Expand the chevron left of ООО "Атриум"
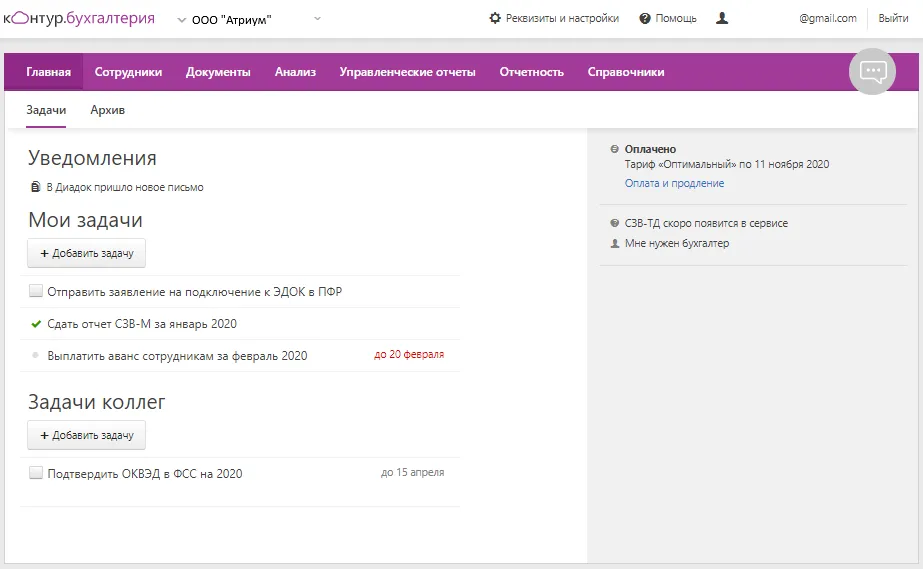Viewport: 923px width, 569px height. pyautogui.click(x=182, y=20)
